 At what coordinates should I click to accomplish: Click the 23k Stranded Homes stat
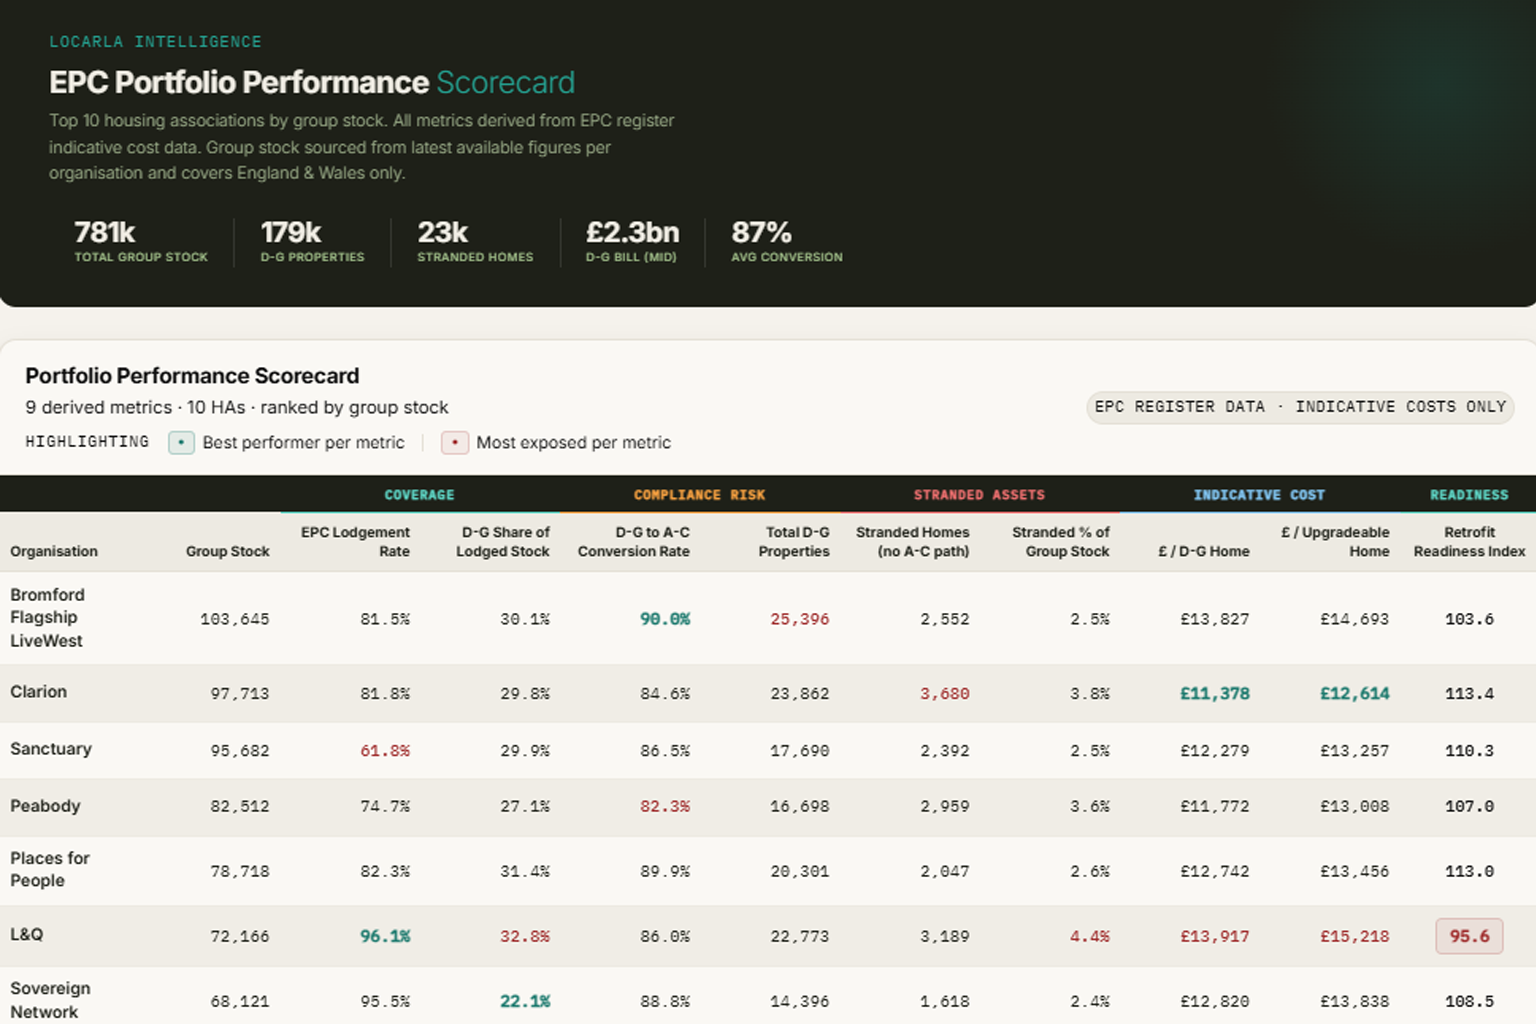pos(475,242)
